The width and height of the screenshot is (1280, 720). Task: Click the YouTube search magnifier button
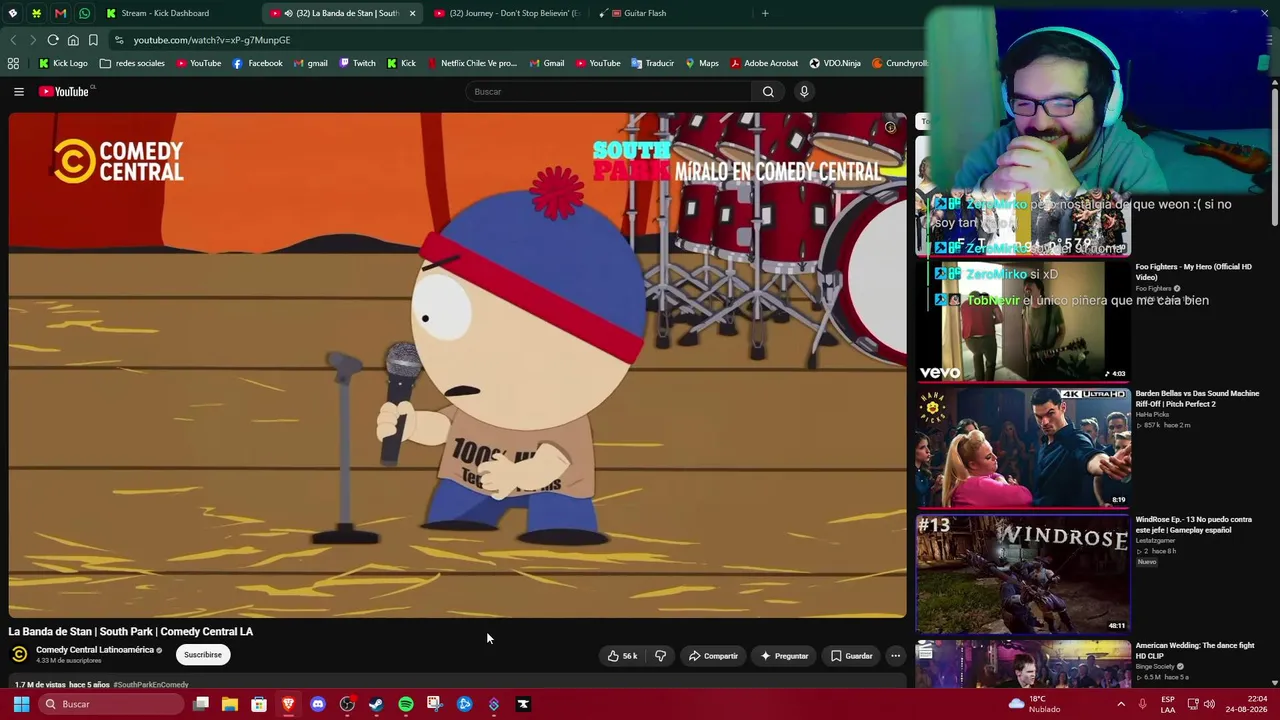point(768,92)
